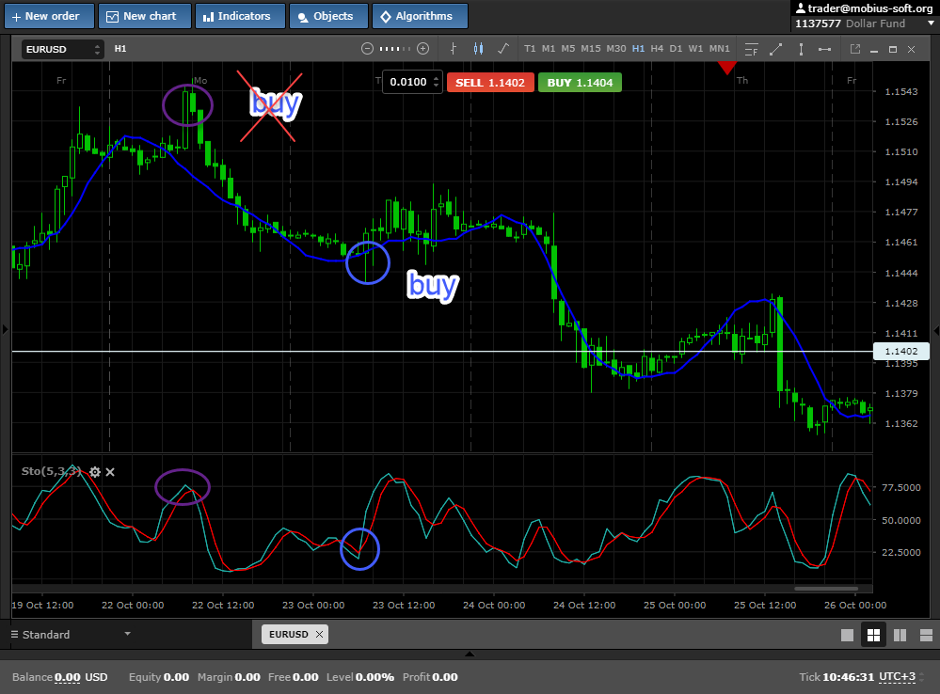Click the Equity 0.00 value

pyautogui.click(x=176, y=677)
